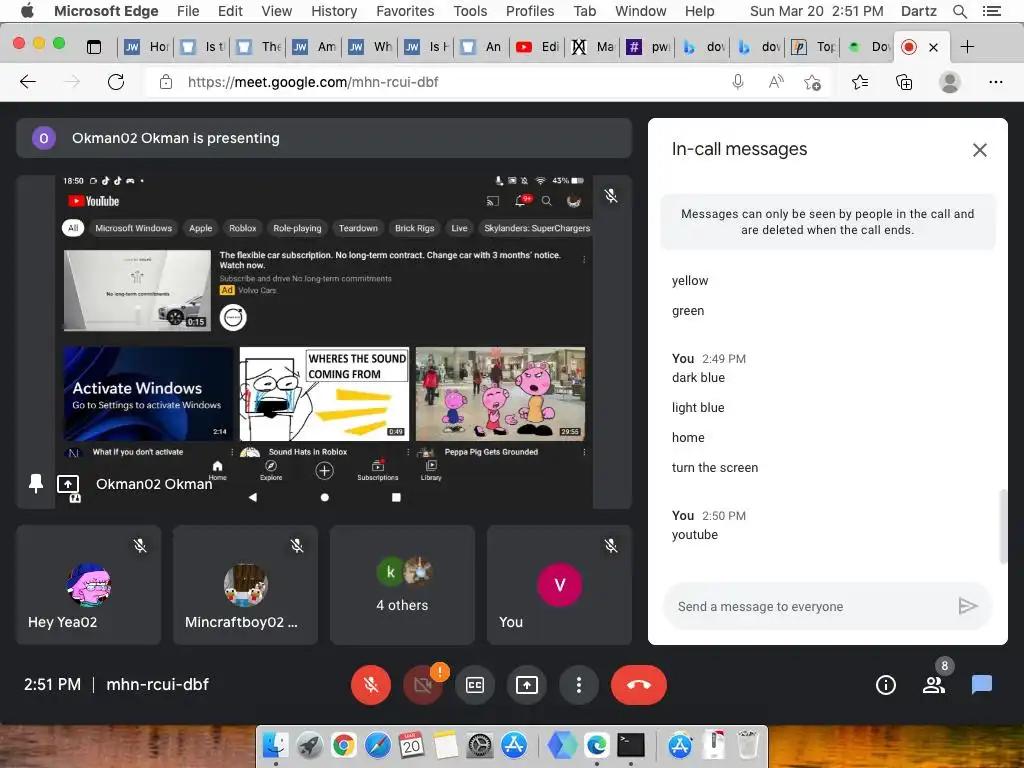Open a new browser tab

(967, 46)
